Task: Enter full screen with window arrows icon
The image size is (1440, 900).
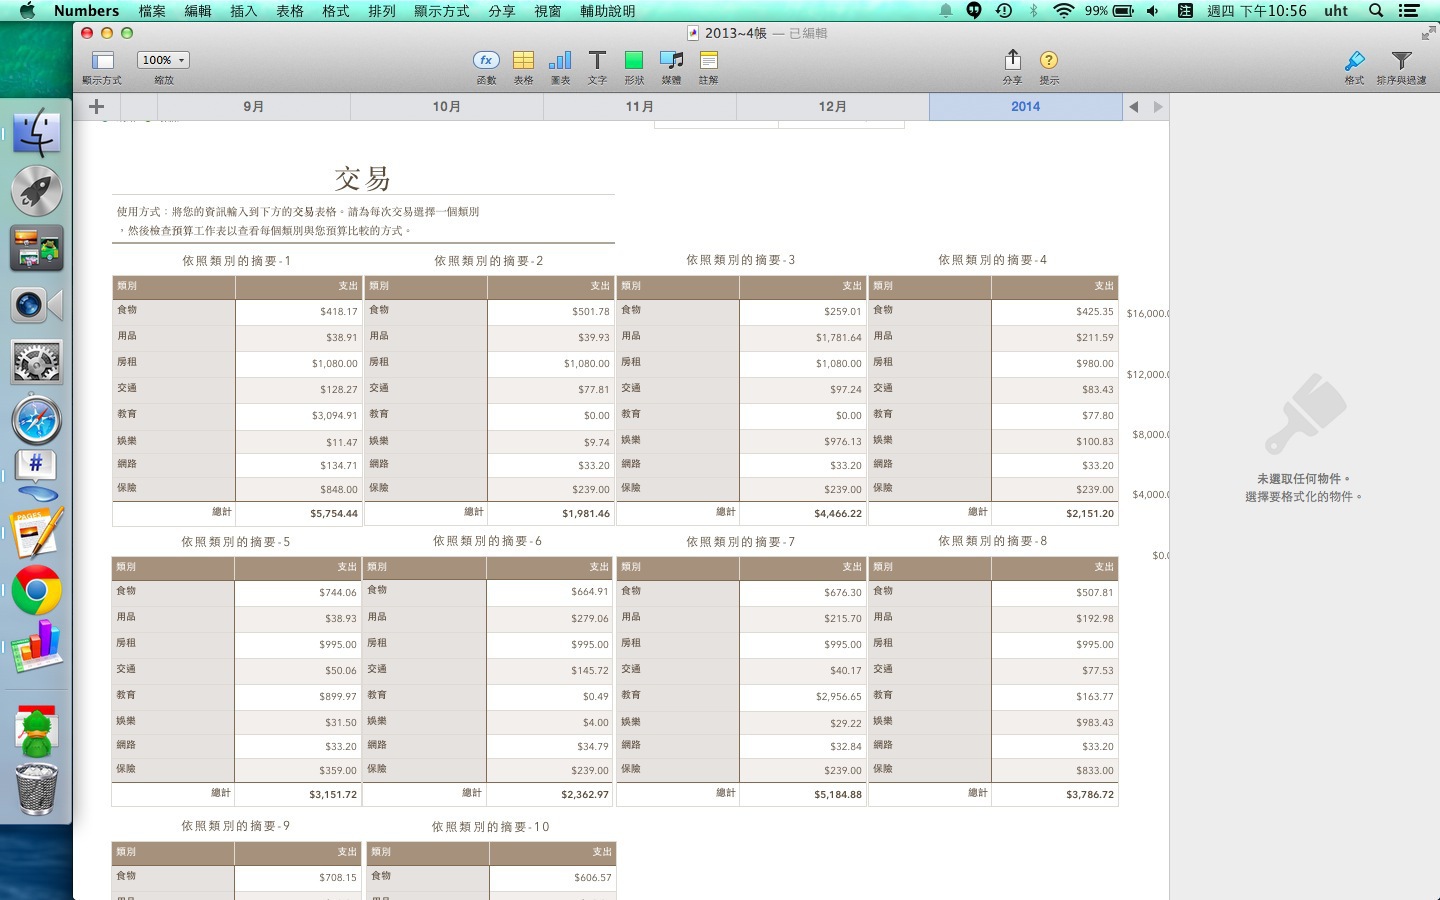Action: tap(1428, 33)
